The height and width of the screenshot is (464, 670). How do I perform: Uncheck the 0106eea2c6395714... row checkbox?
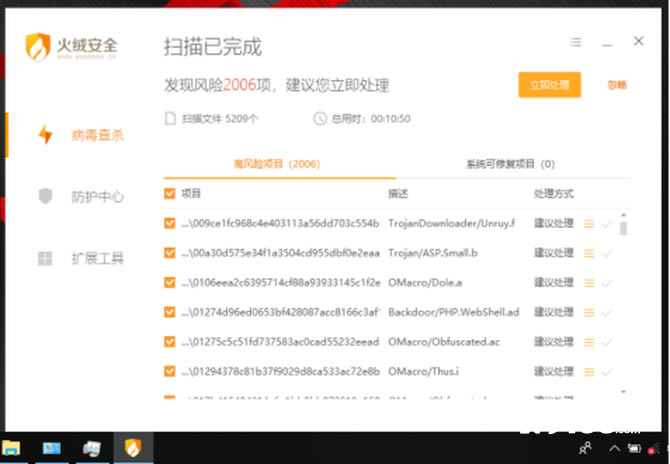[x=170, y=282]
